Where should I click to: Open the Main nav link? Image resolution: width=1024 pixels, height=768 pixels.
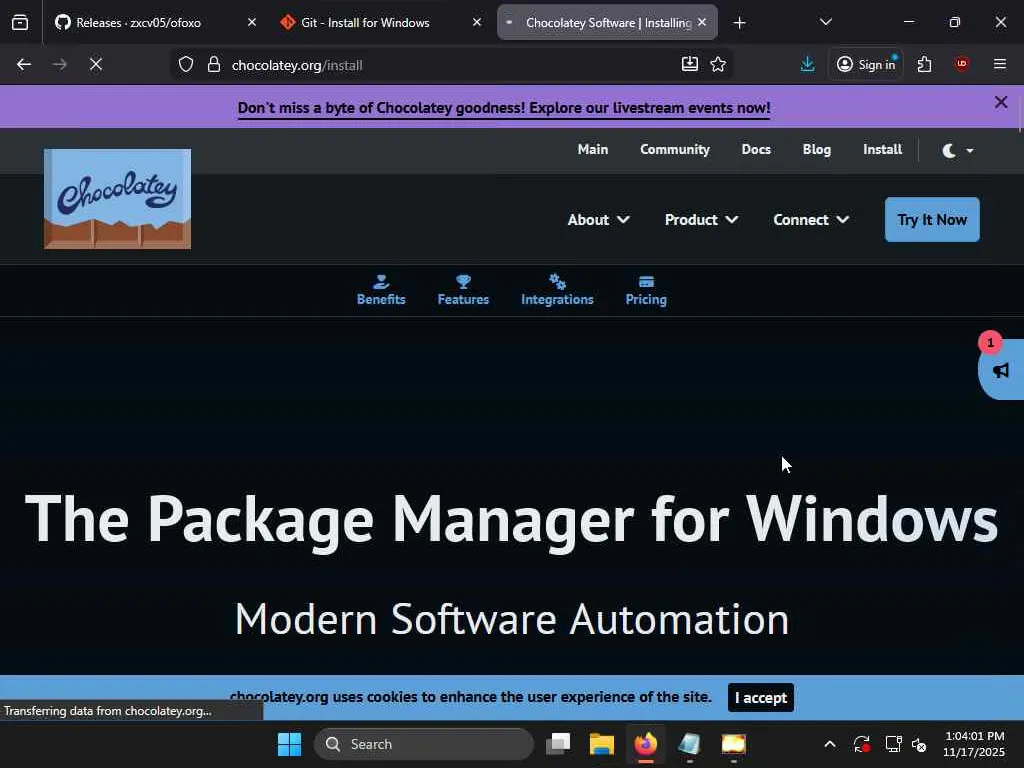point(592,150)
